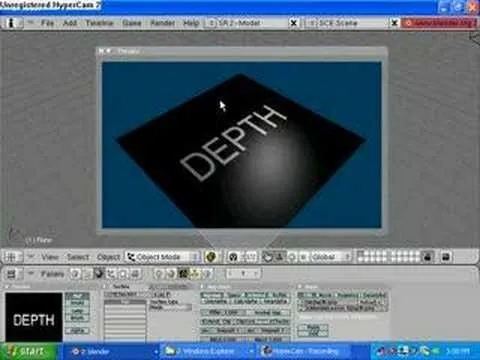Click the Shading context sphere icon
Image resolution: width=480 pixels, height=360 pixels.
tap(99, 274)
